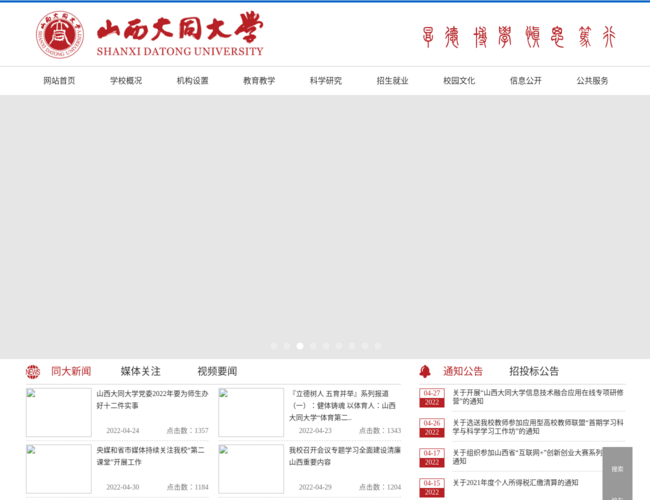Open the 学校概况 menu item
Viewport: 650px width, 500px height.
(126, 81)
